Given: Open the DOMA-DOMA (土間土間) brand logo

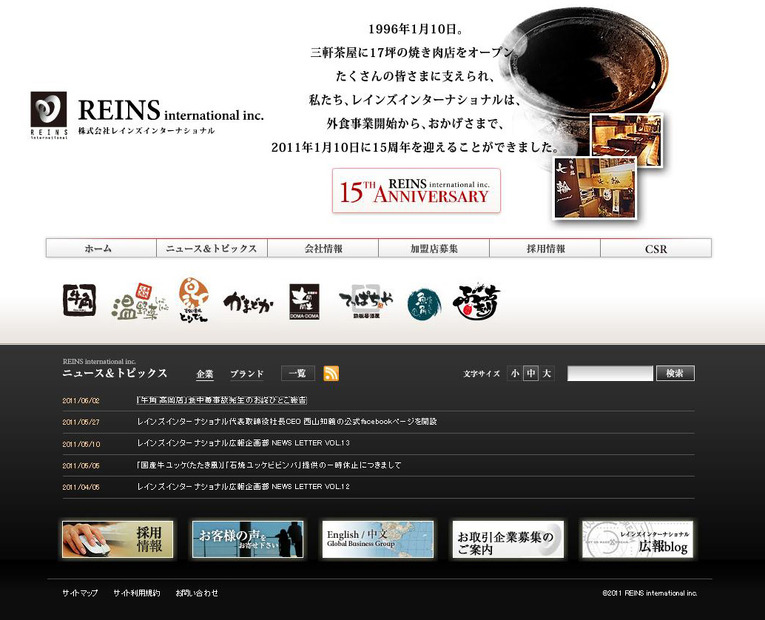Looking at the screenshot, I should [x=304, y=302].
